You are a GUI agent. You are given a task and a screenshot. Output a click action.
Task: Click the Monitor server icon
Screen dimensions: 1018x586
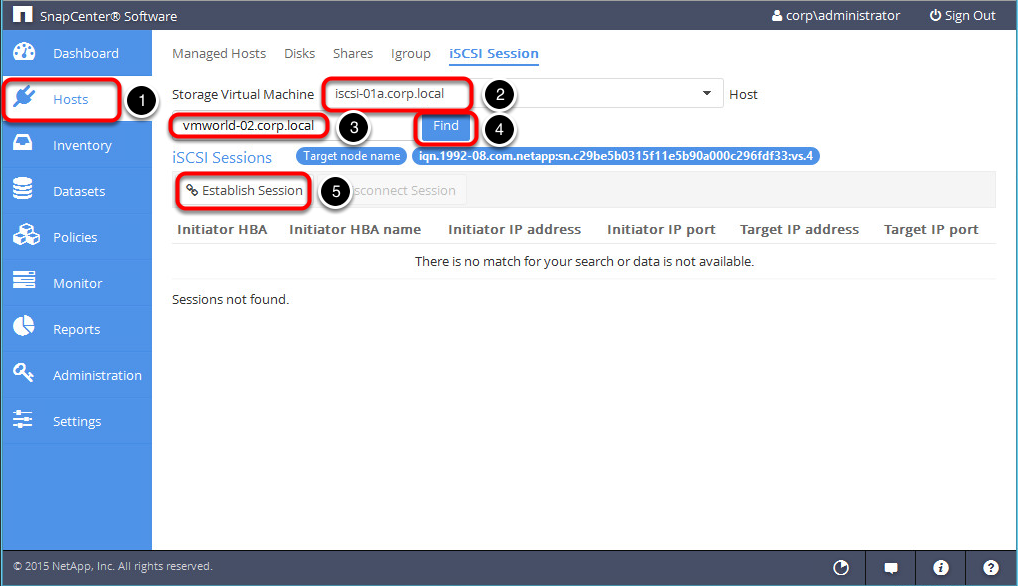24,280
